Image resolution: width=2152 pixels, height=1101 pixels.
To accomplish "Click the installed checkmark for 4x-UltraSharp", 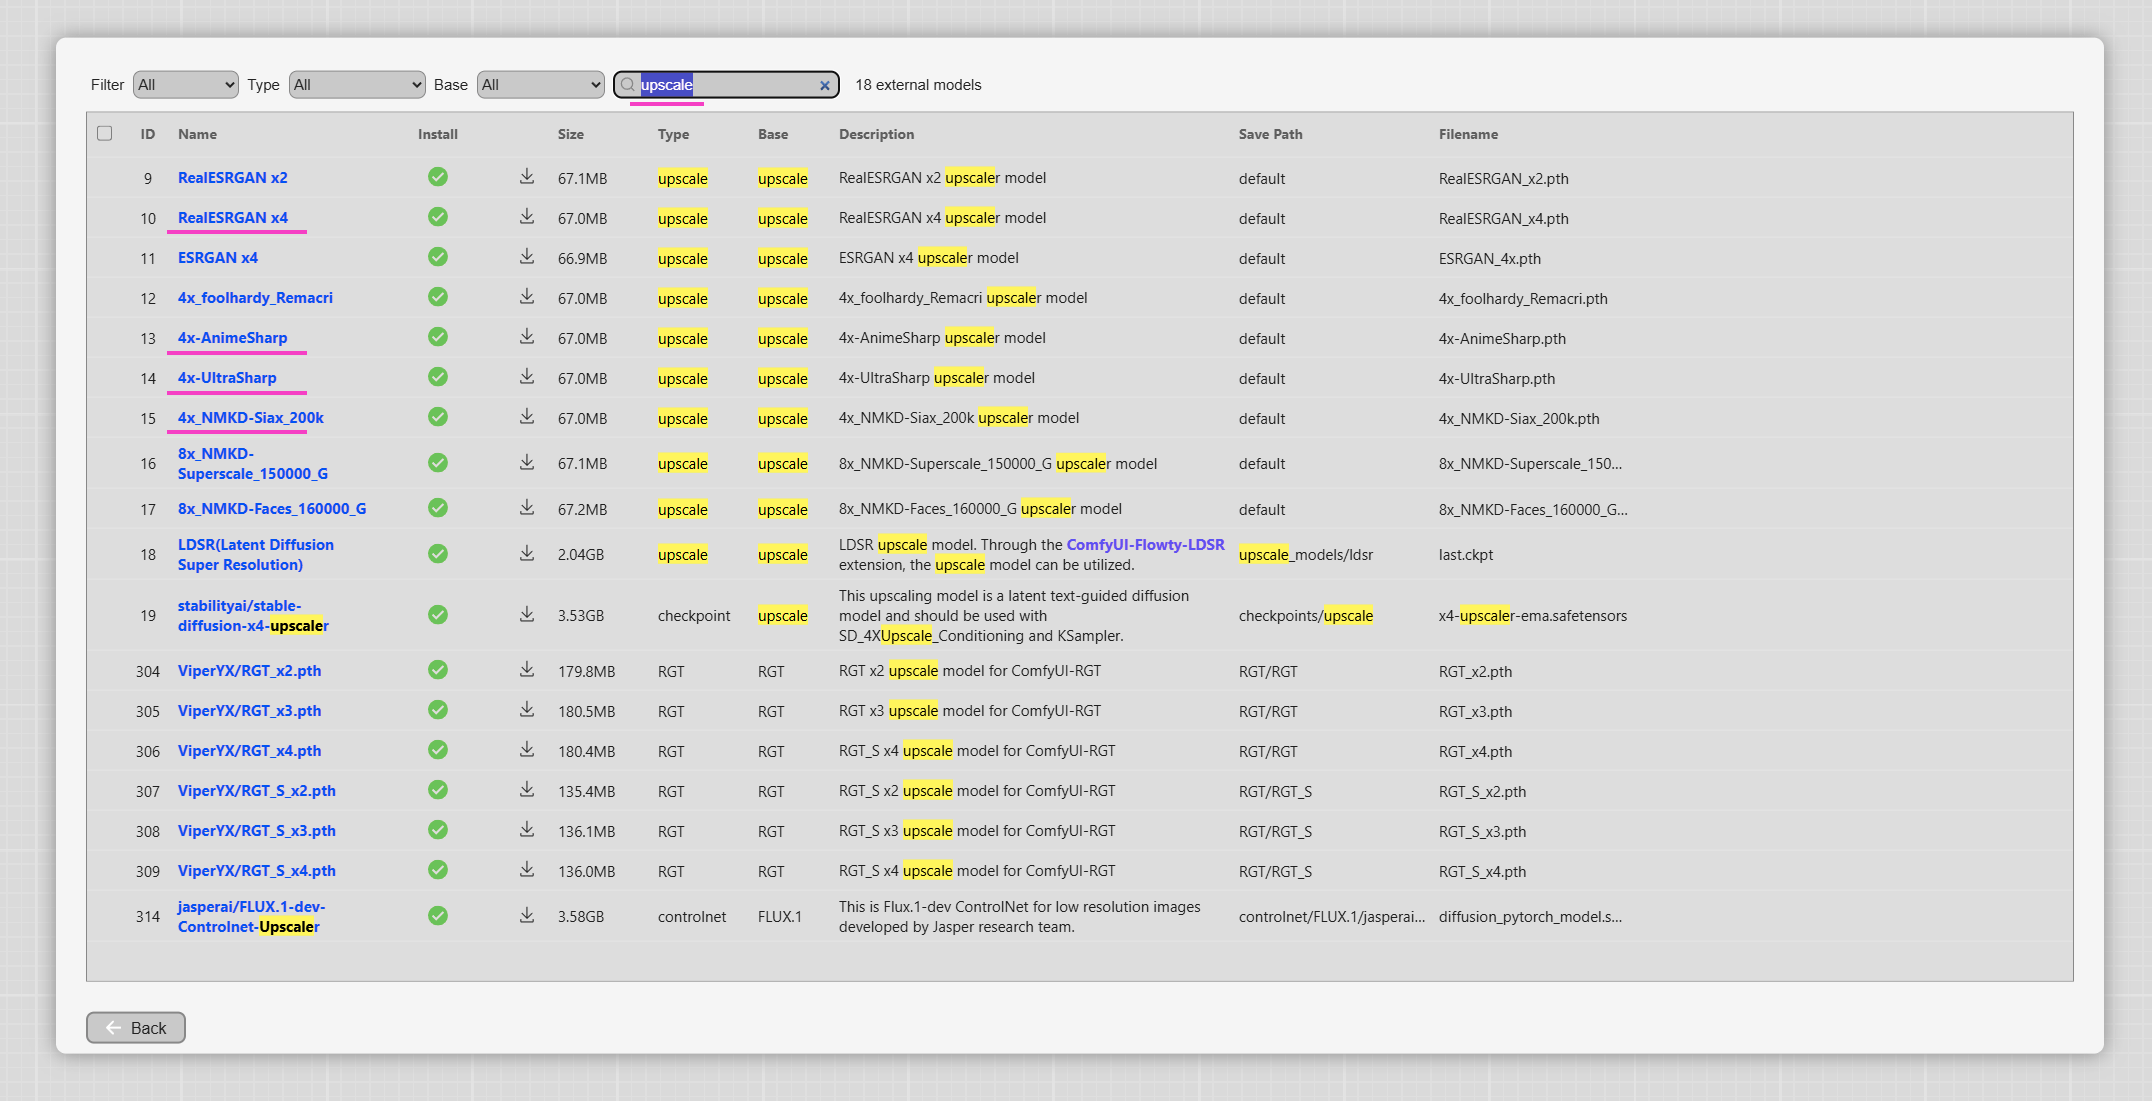I will point(438,377).
